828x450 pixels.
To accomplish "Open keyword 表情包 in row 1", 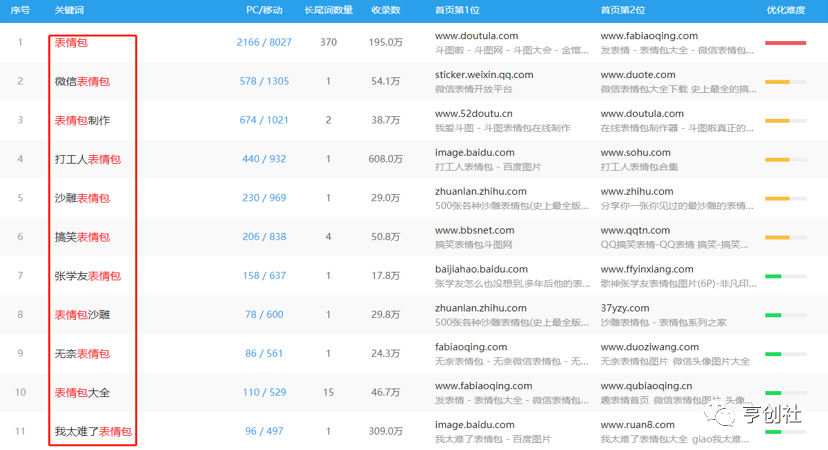I will (71, 42).
